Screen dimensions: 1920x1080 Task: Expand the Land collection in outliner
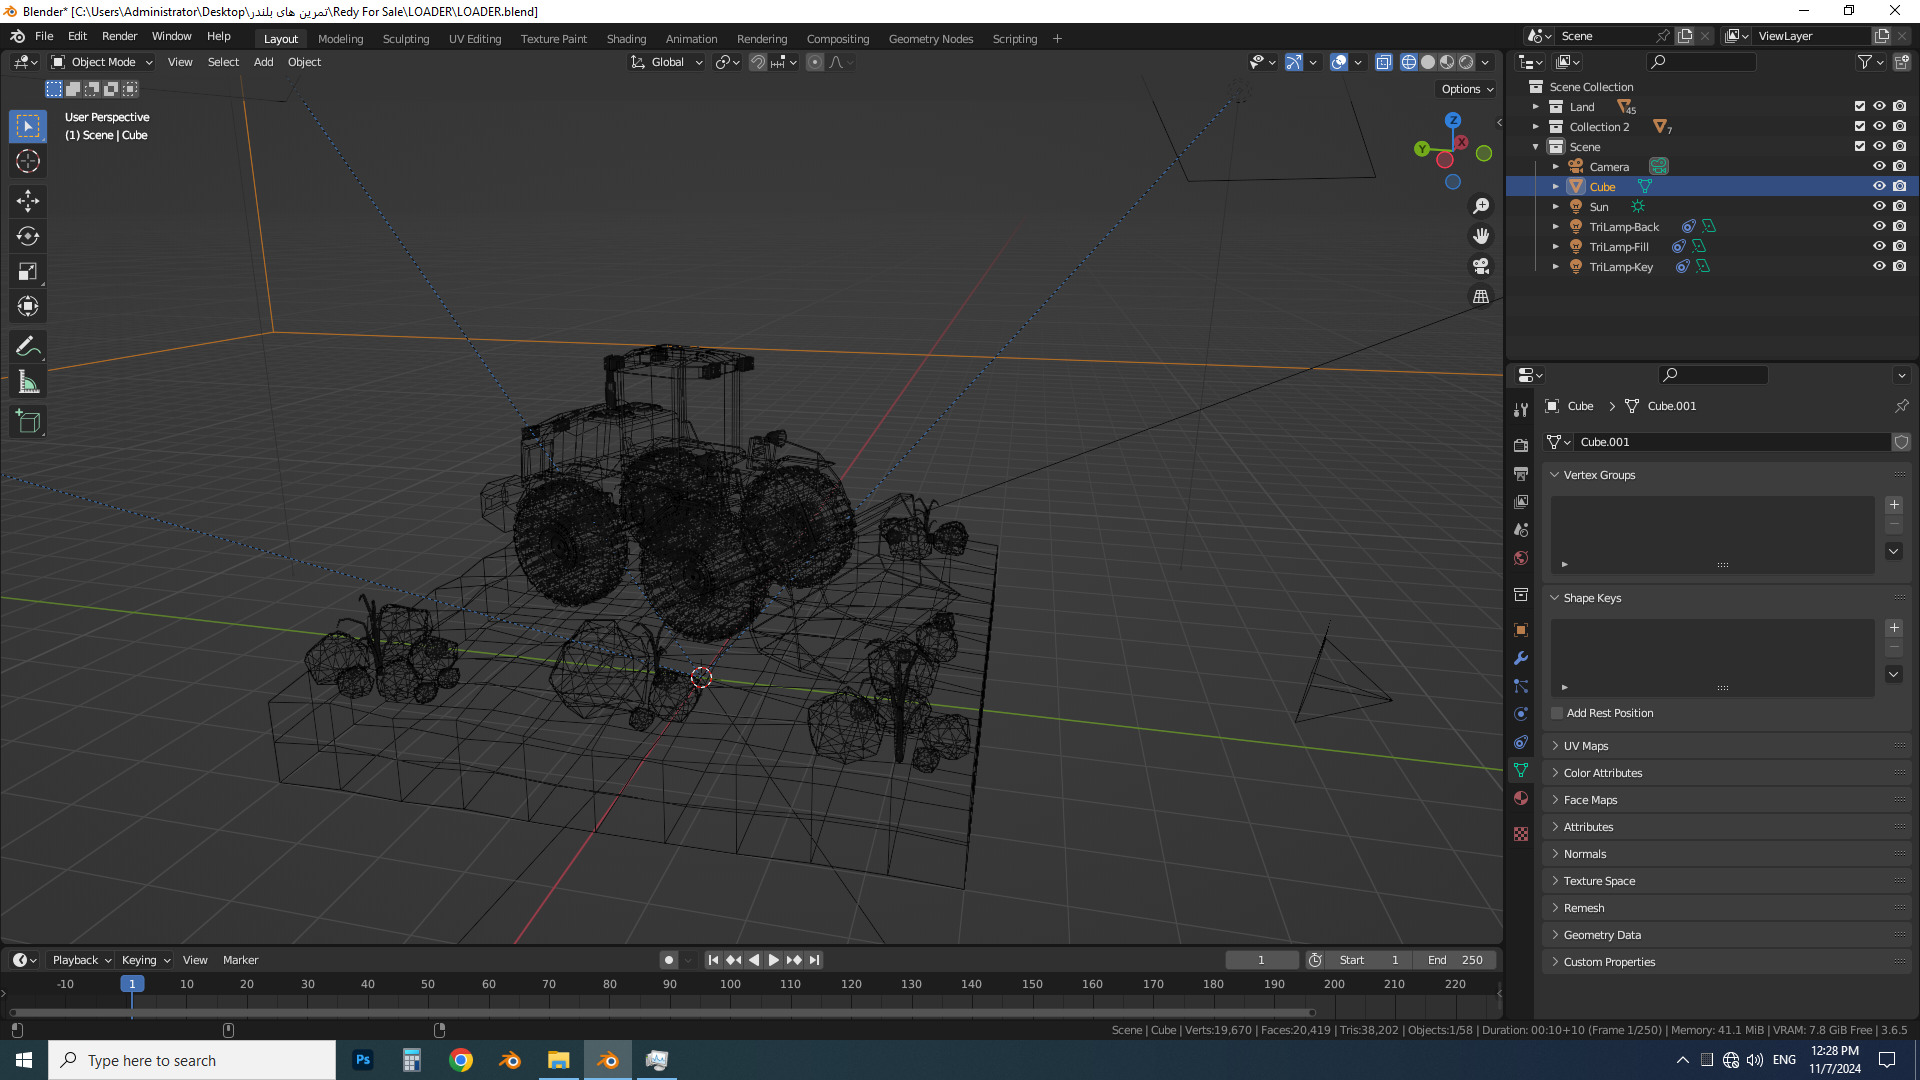pos(1536,107)
